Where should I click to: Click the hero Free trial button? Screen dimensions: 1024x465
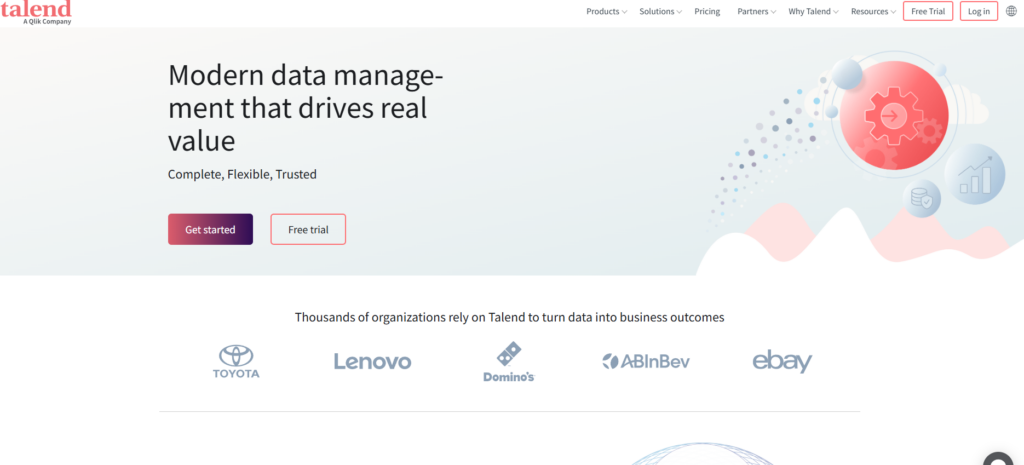coord(308,229)
